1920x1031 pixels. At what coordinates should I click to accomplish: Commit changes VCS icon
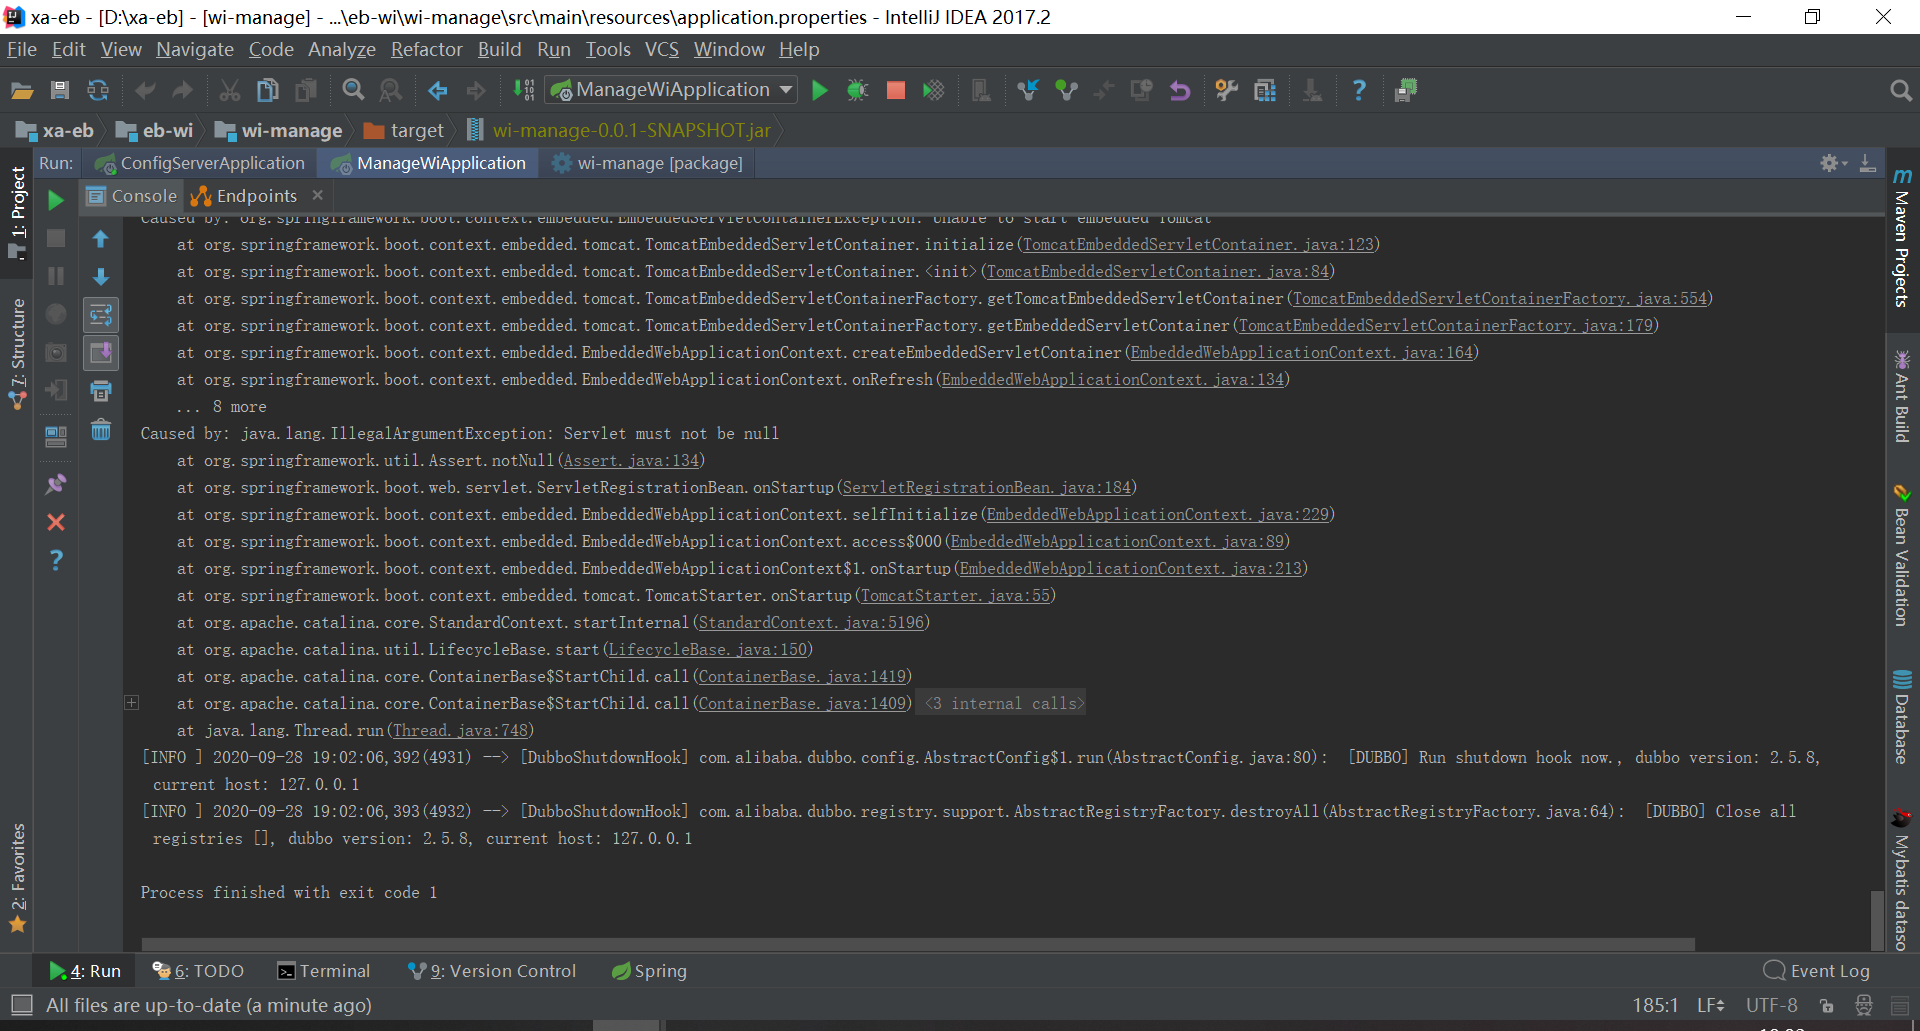[1066, 90]
